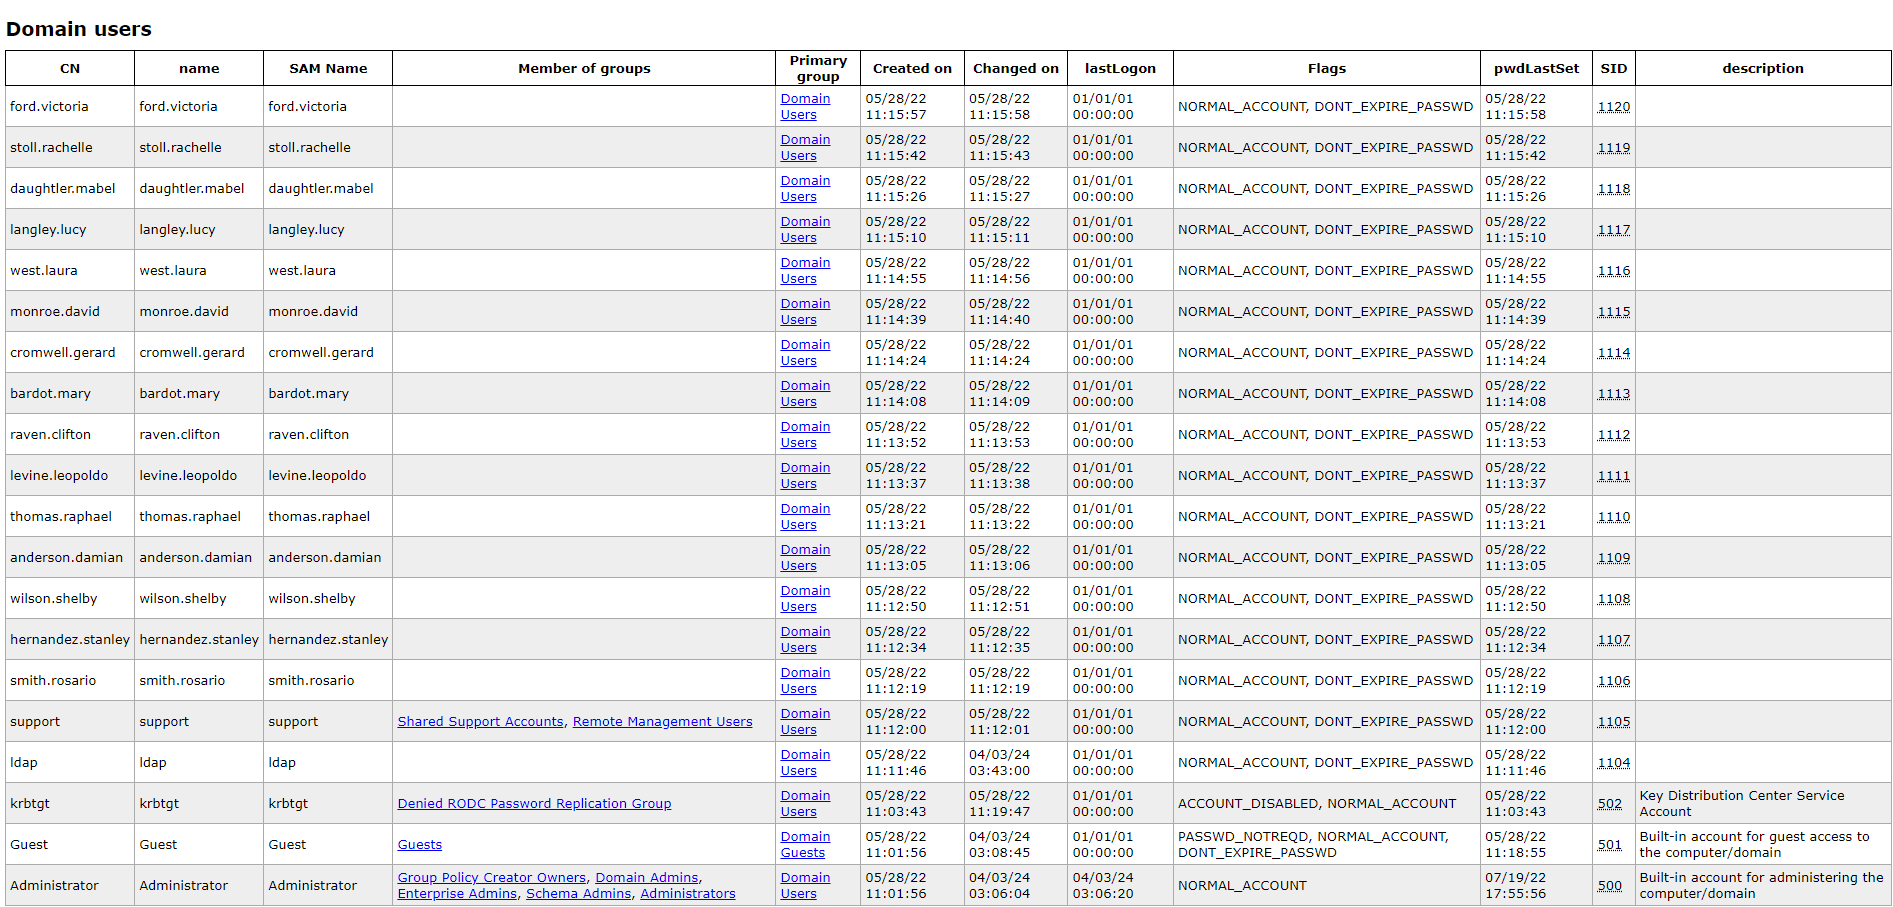Click SID 502 for krbtgt account
The height and width of the screenshot is (907, 1893).
(1609, 804)
